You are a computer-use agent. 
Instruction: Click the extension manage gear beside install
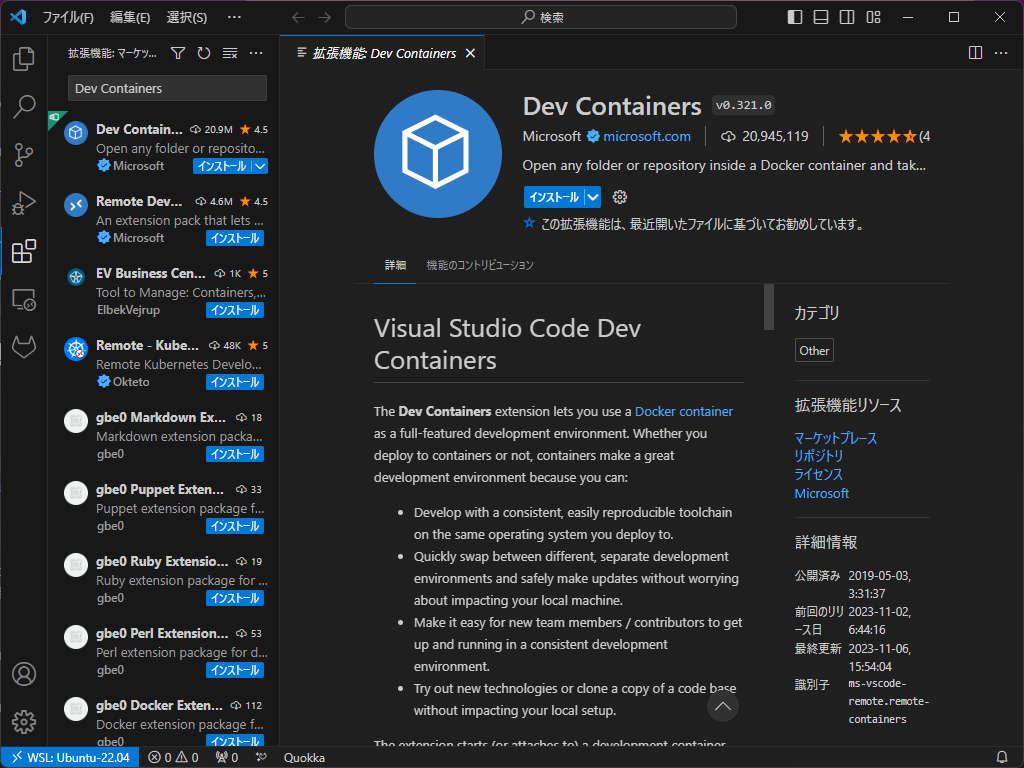point(620,197)
